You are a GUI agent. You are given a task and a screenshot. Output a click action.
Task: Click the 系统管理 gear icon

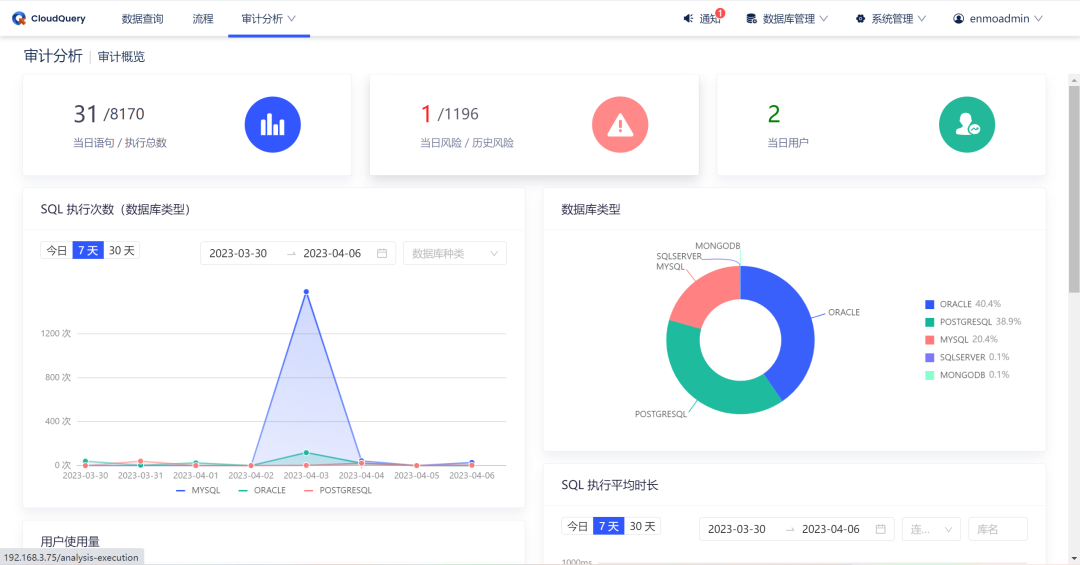860,19
